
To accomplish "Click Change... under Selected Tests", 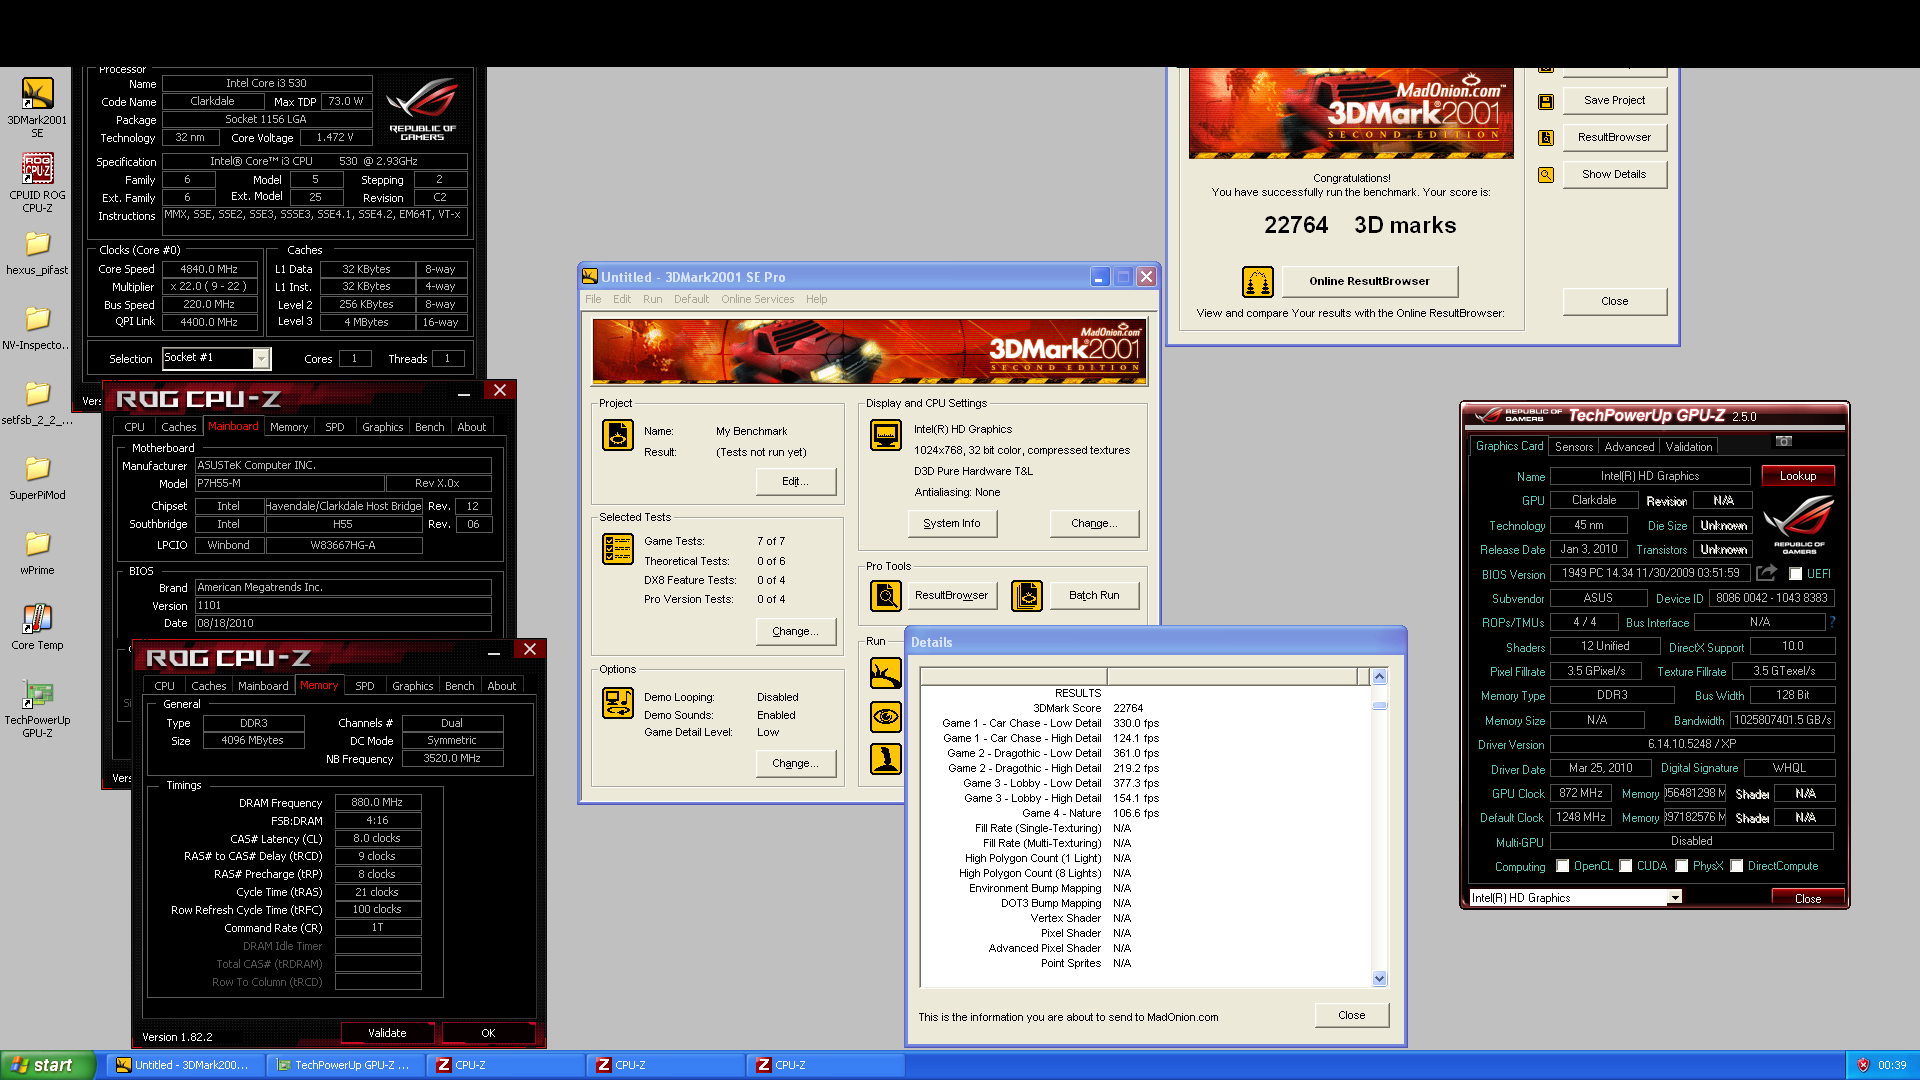I will (795, 631).
